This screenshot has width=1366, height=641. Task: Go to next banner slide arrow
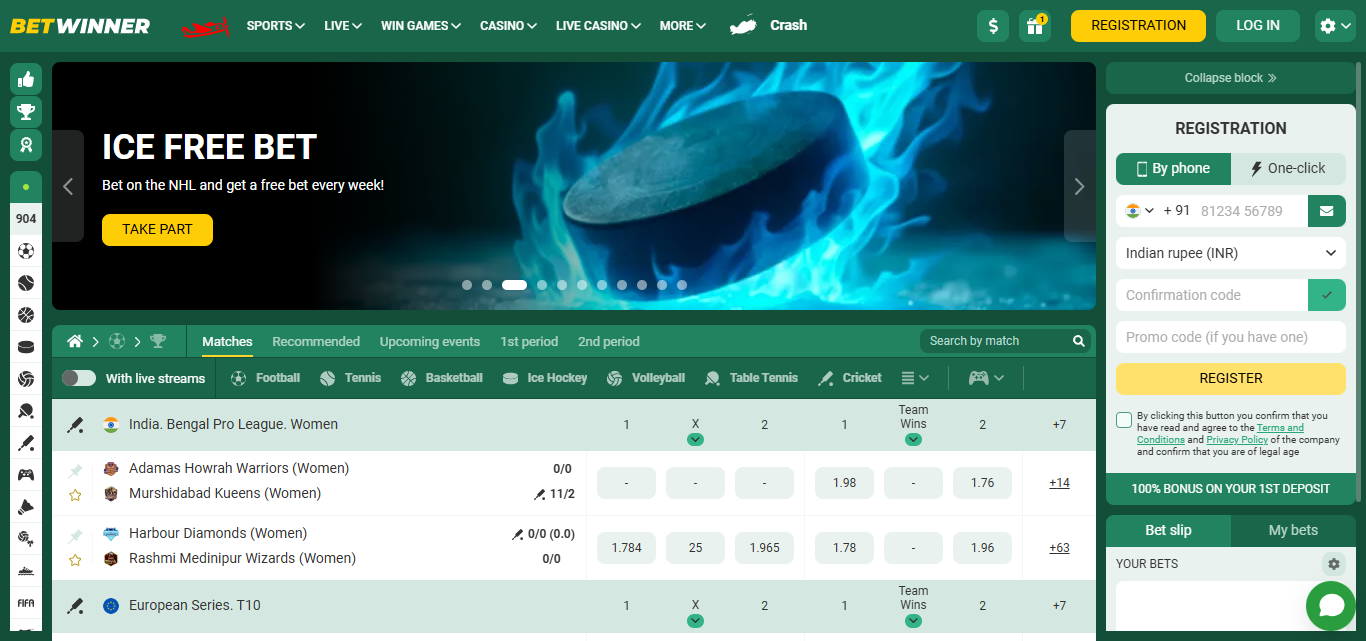(x=1079, y=186)
